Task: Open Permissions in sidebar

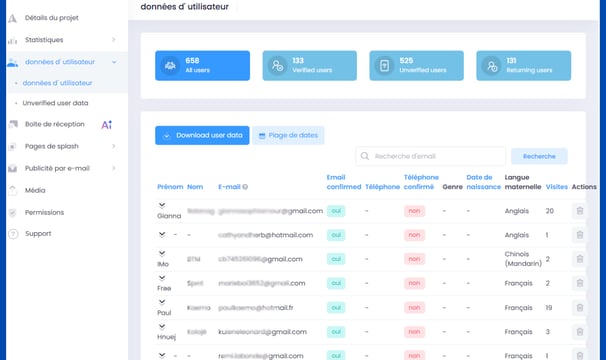Action: click(44, 212)
